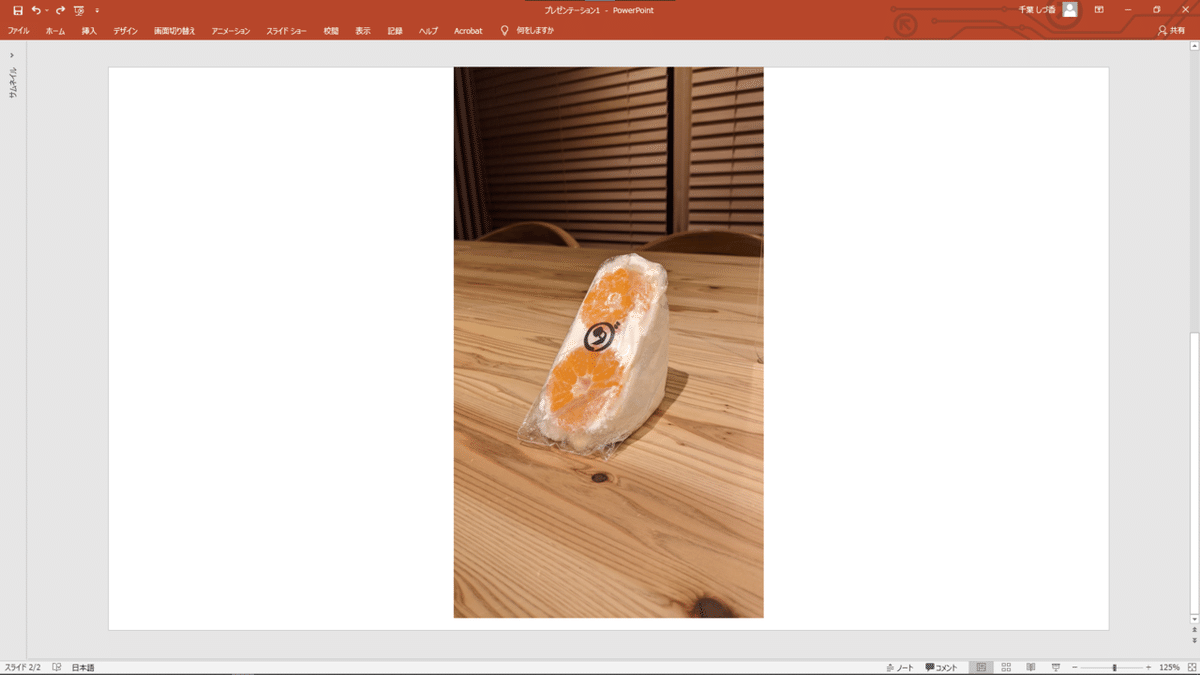Click the zoom slider handle
This screenshot has height=675, width=1200.
point(1115,667)
